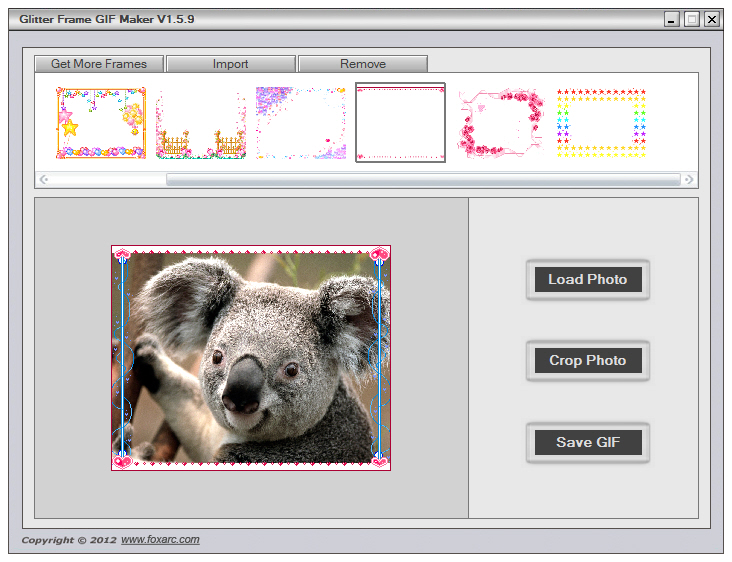Open the www.foxarc.com link
The height and width of the screenshot is (562, 732).
tap(160, 540)
